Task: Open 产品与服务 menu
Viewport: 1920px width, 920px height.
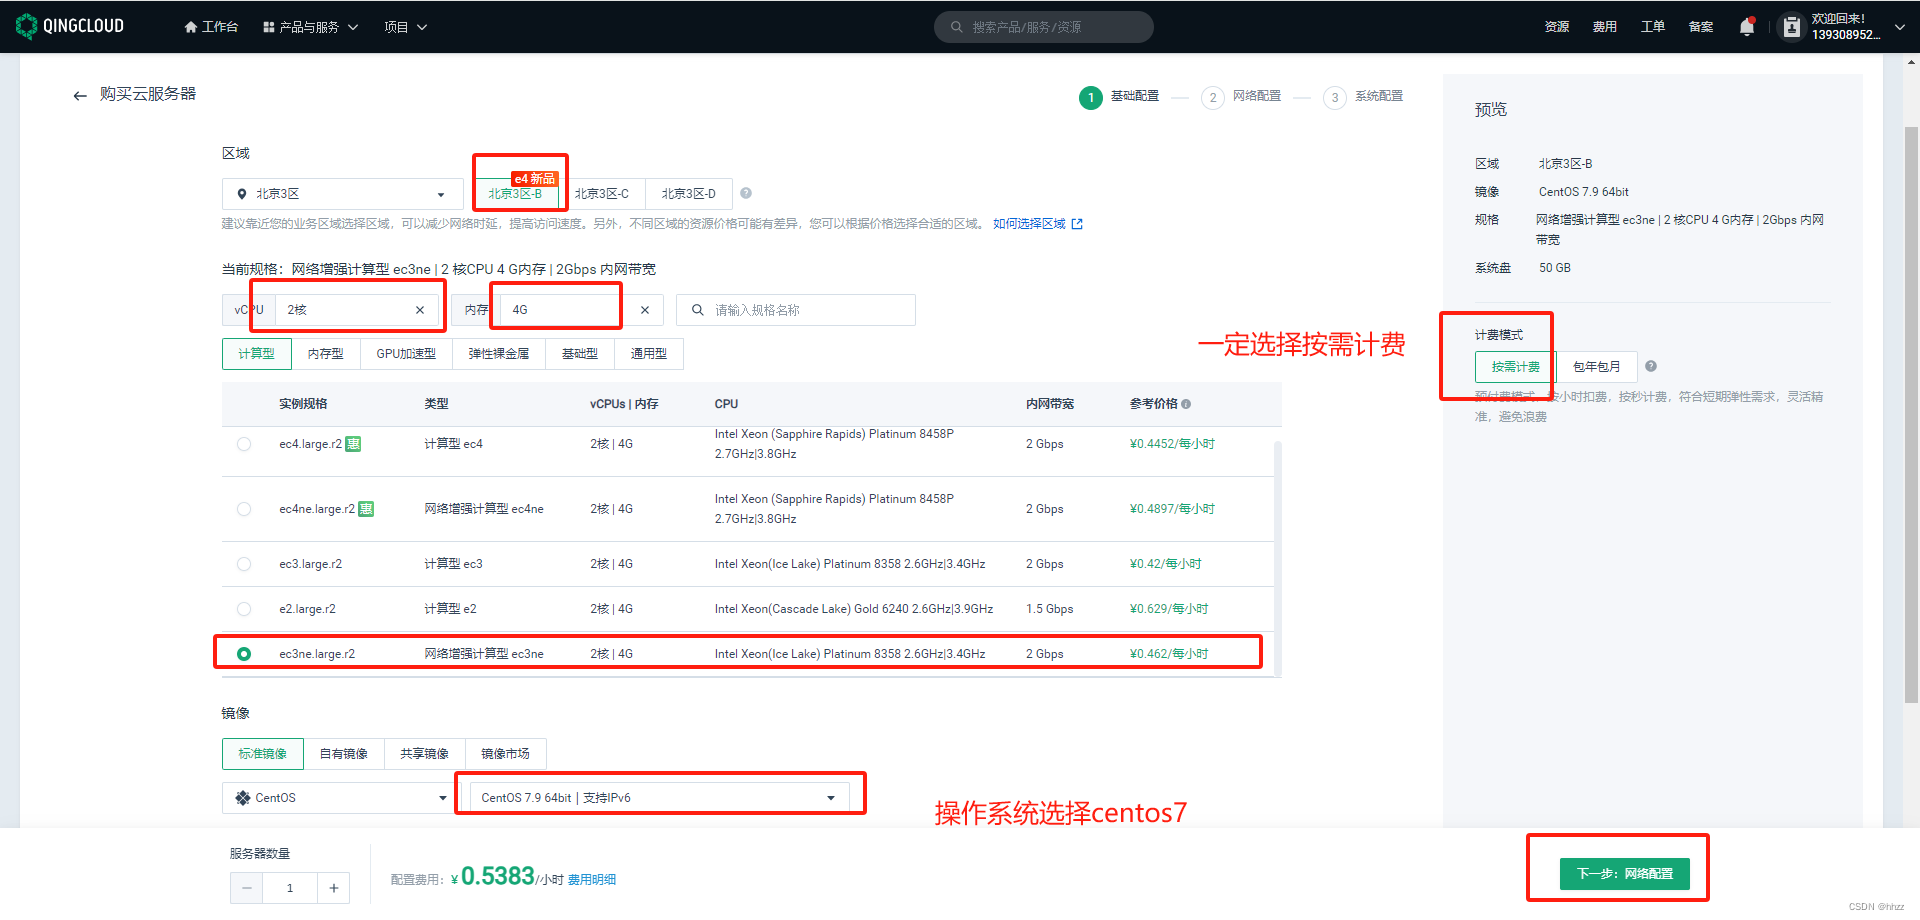Action: click(x=310, y=27)
